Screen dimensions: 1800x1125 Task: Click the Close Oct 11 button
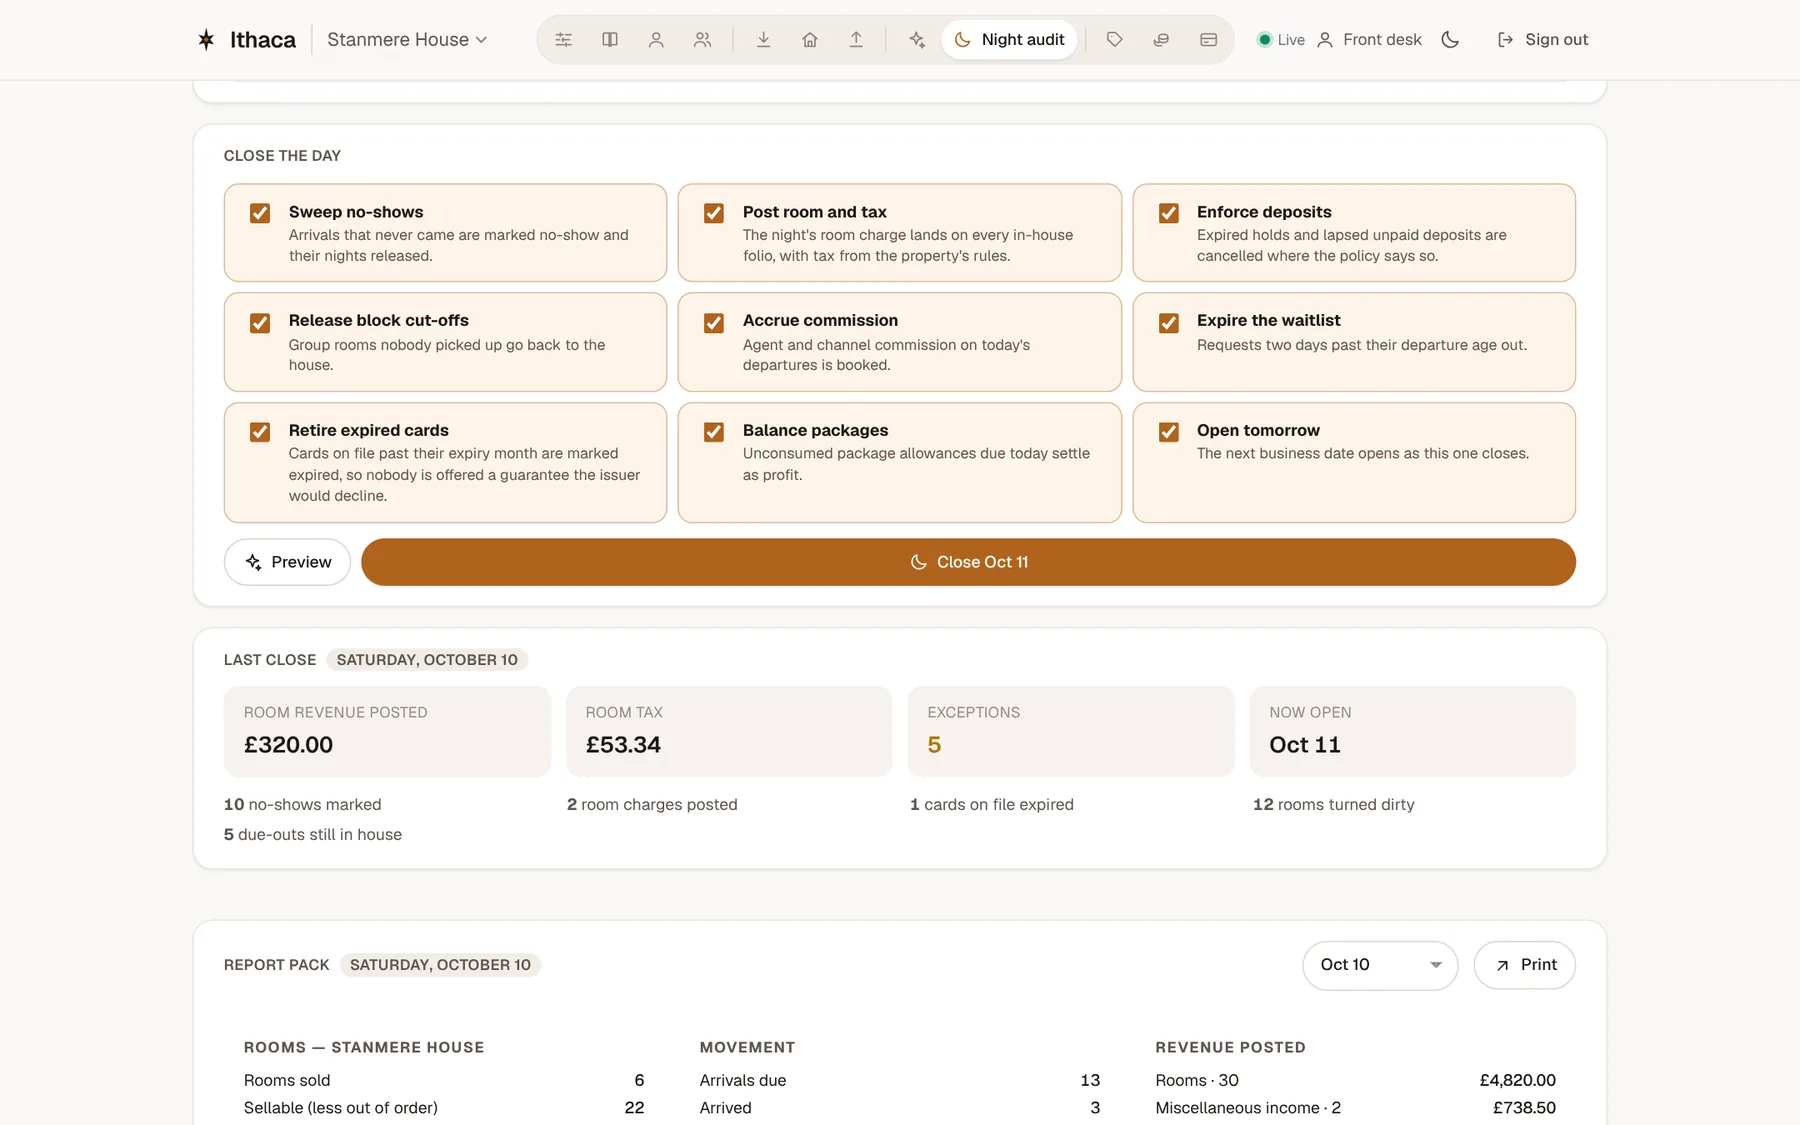(x=968, y=562)
